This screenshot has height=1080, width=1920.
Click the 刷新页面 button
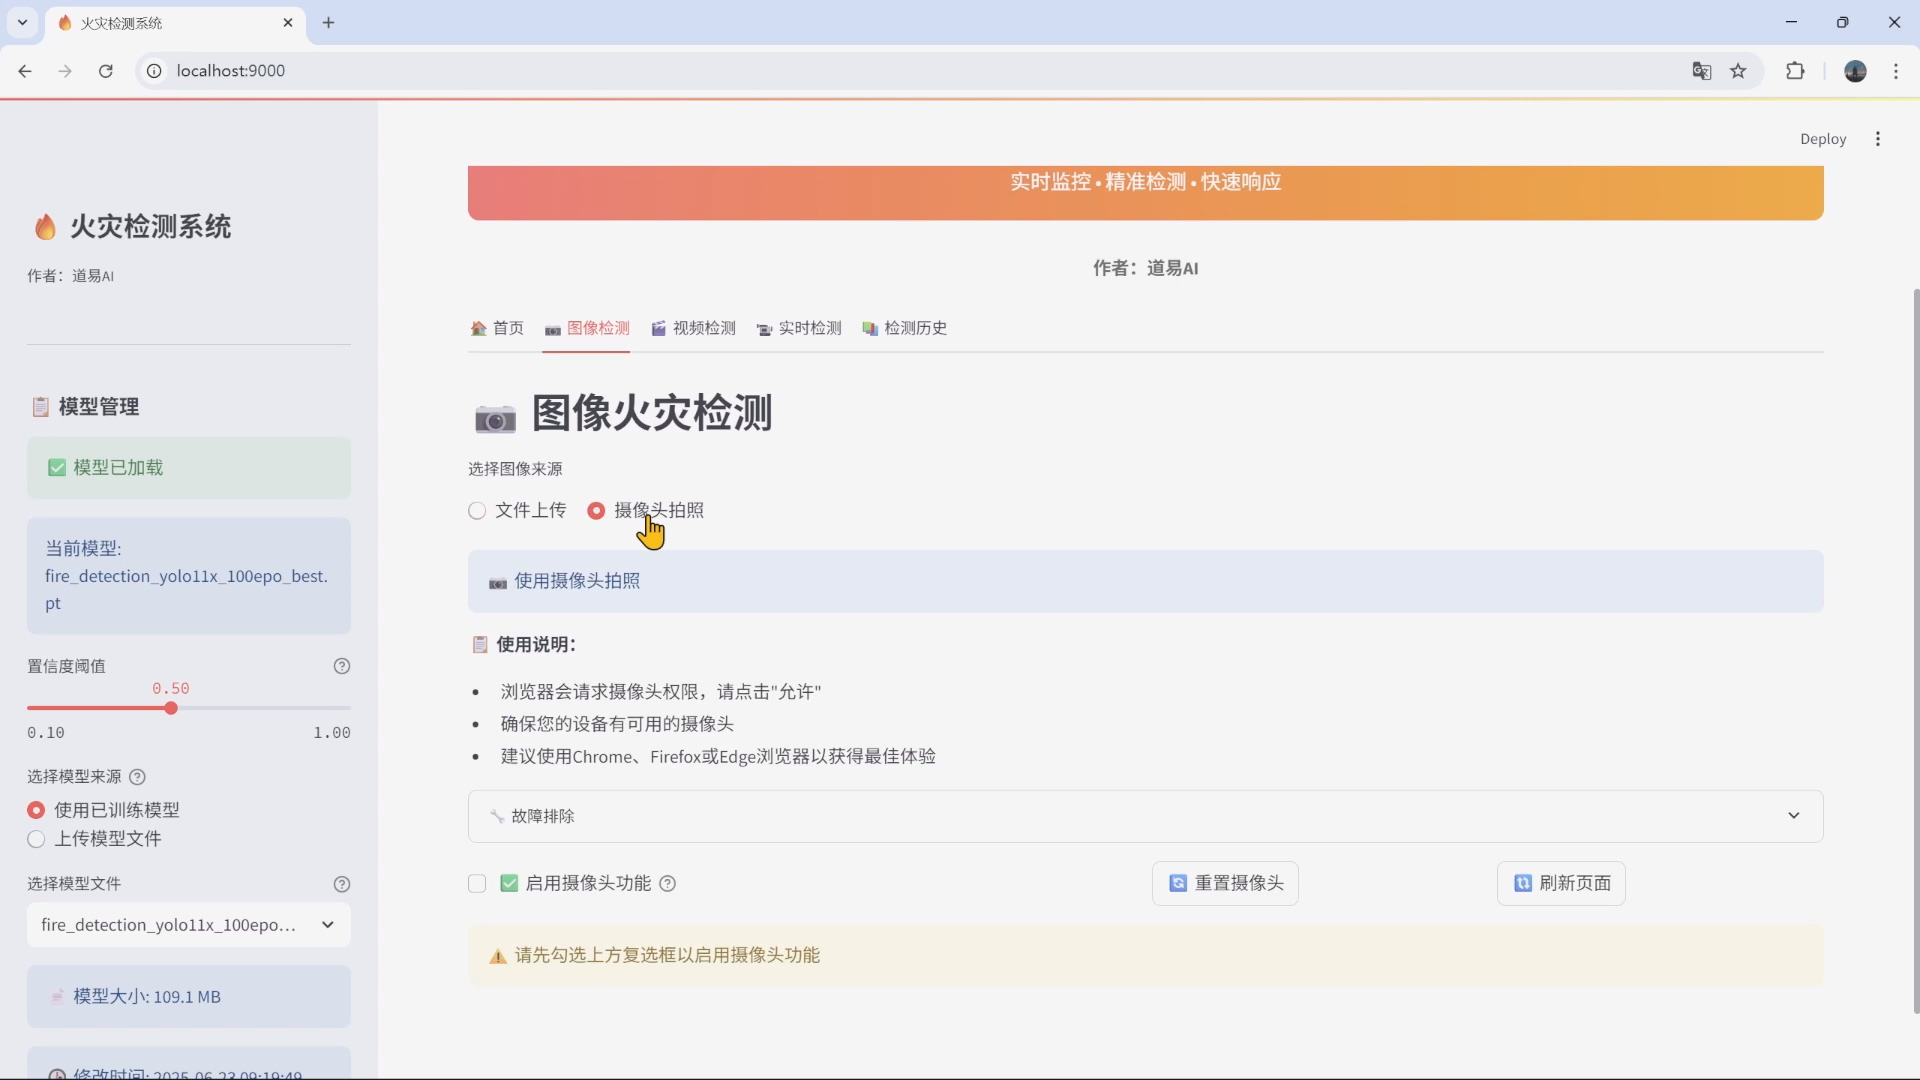(1561, 883)
